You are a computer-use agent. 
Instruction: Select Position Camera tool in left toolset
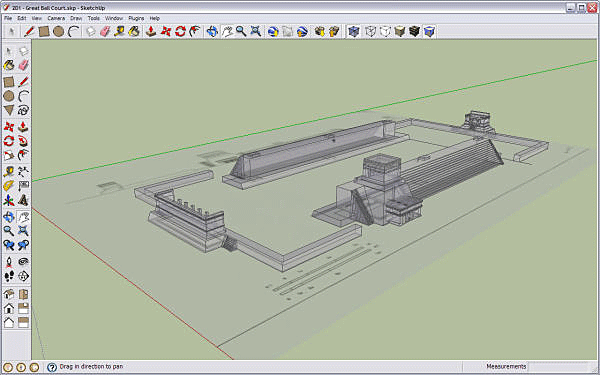tap(9, 262)
